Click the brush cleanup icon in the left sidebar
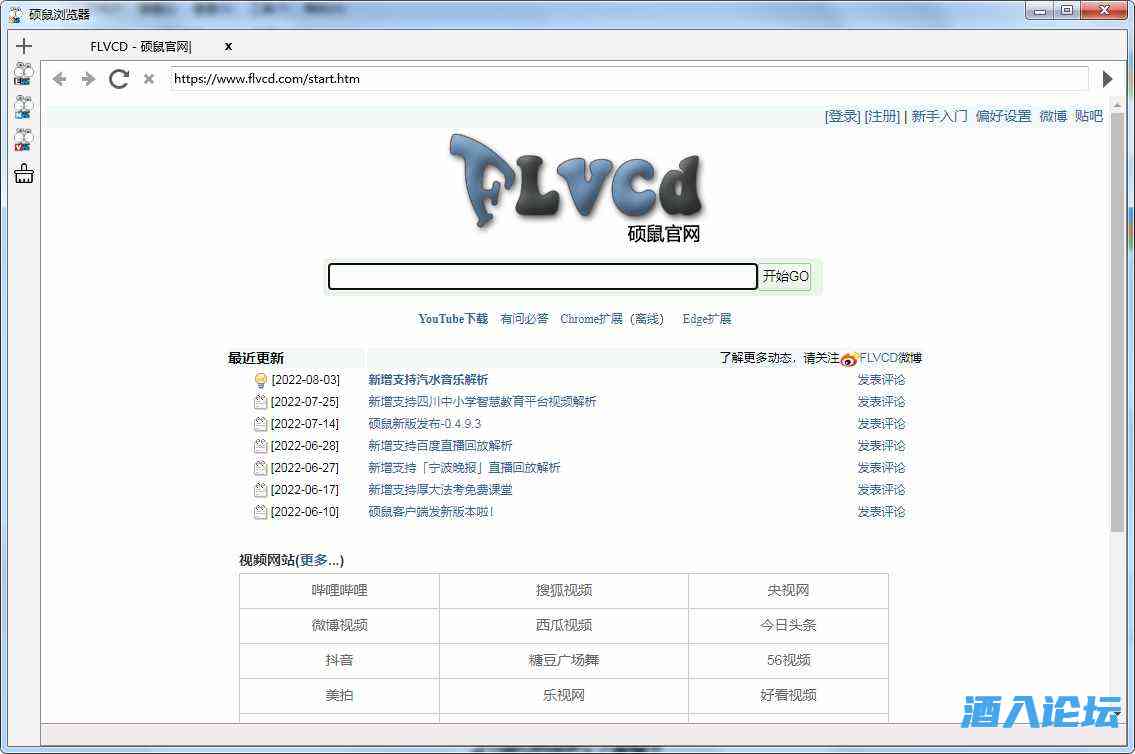 point(23,173)
